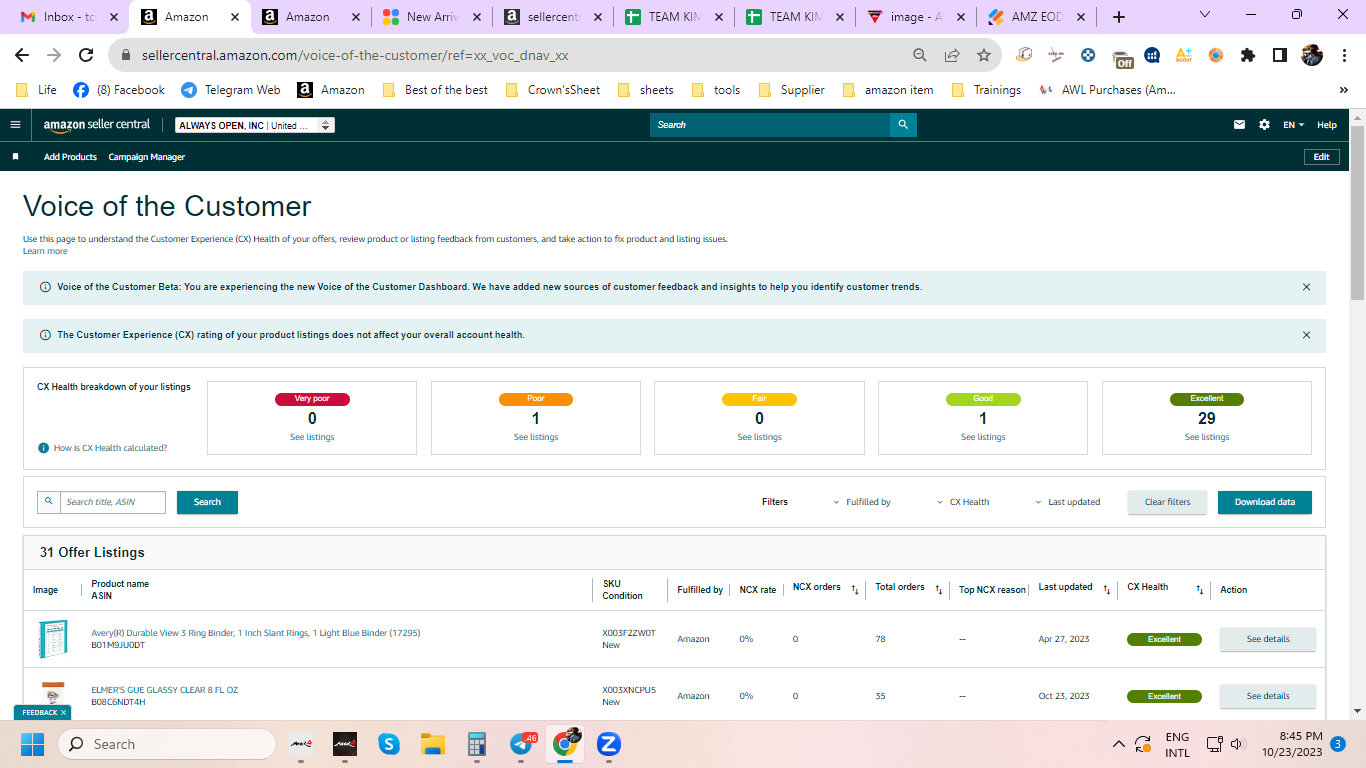The height and width of the screenshot is (768, 1366).
Task: Open the Learn more link
Action: point(45,251)
